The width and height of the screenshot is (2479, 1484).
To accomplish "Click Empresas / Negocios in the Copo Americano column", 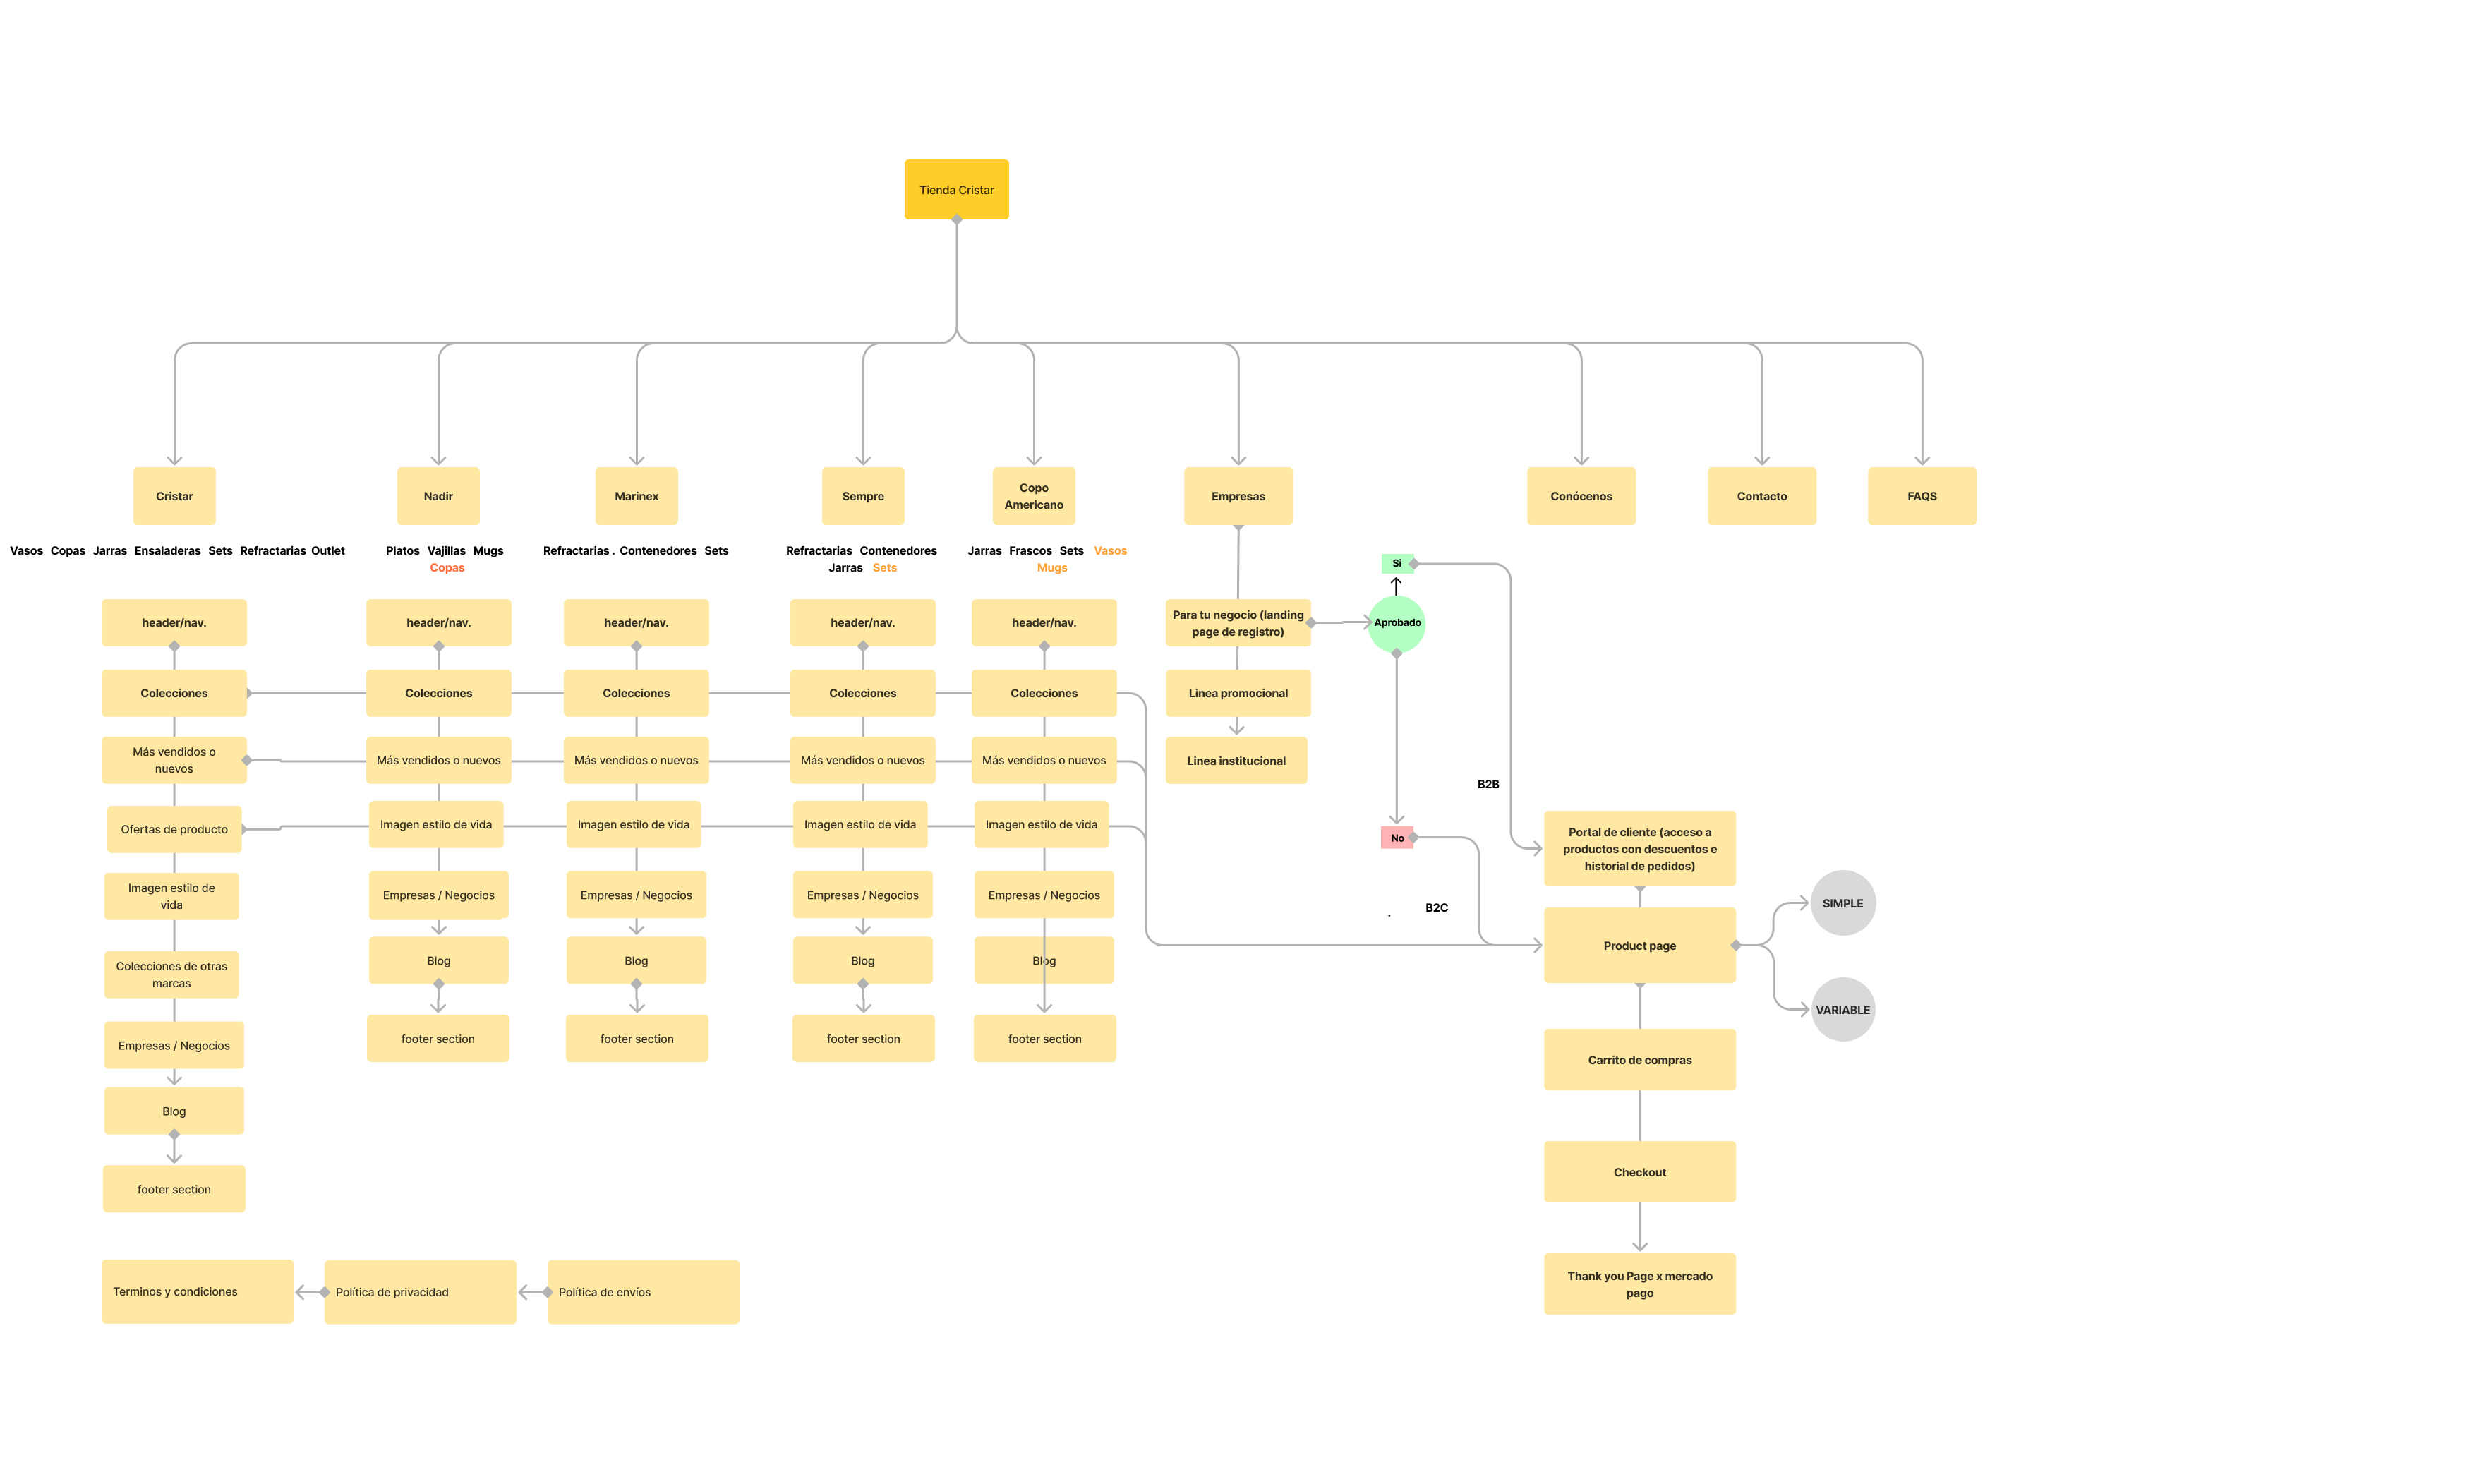I will (1044, 895).
